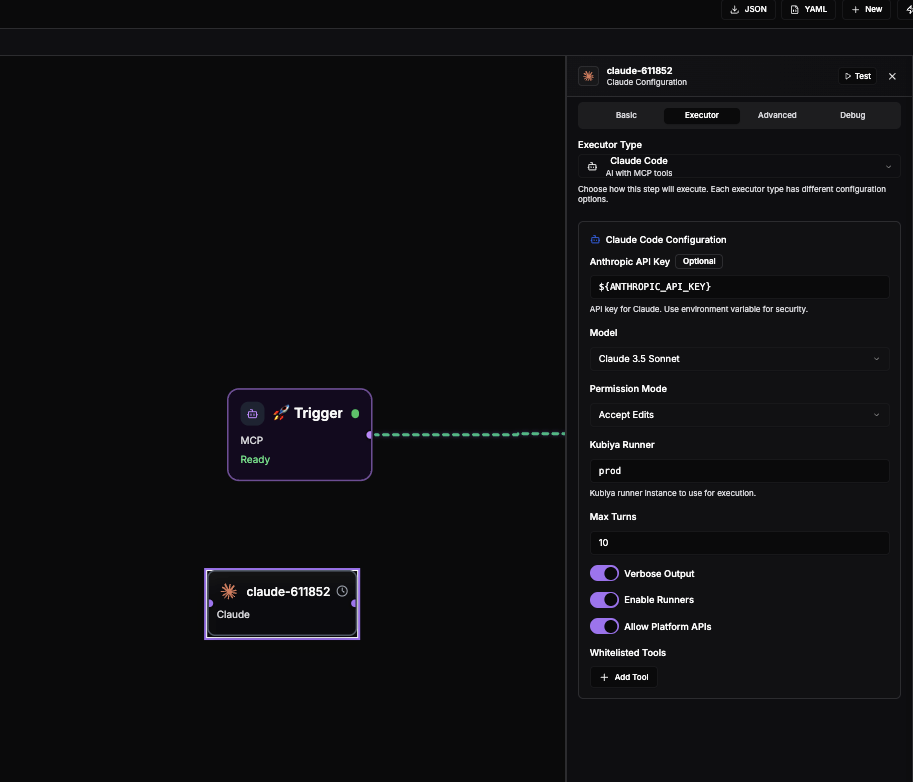The image size is (913, 782).
Task: Add a whitelisted tool
Action: [x=624, y=677]
